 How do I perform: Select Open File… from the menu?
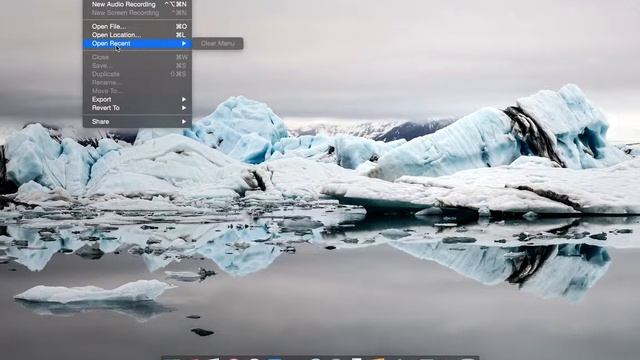(137, 26)
